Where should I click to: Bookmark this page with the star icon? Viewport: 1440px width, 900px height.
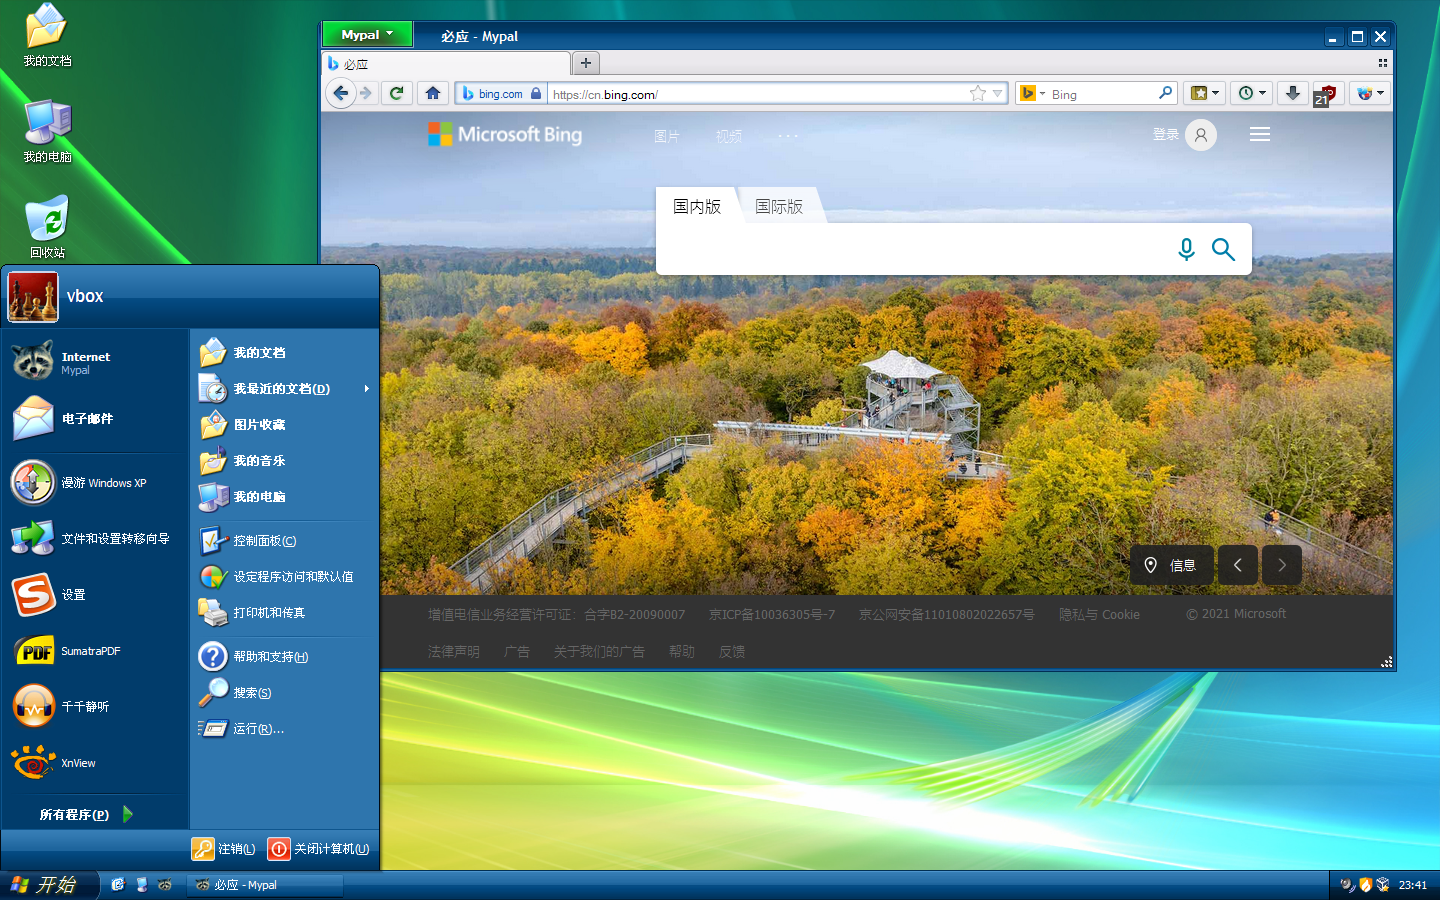977,93
